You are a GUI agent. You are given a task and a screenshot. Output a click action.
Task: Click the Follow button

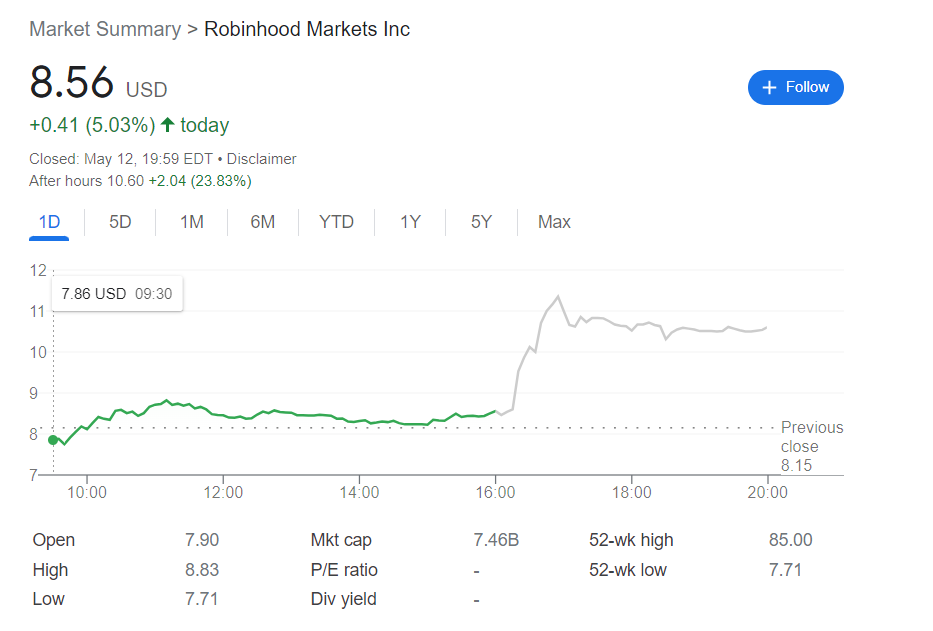(x=795, y=88)
